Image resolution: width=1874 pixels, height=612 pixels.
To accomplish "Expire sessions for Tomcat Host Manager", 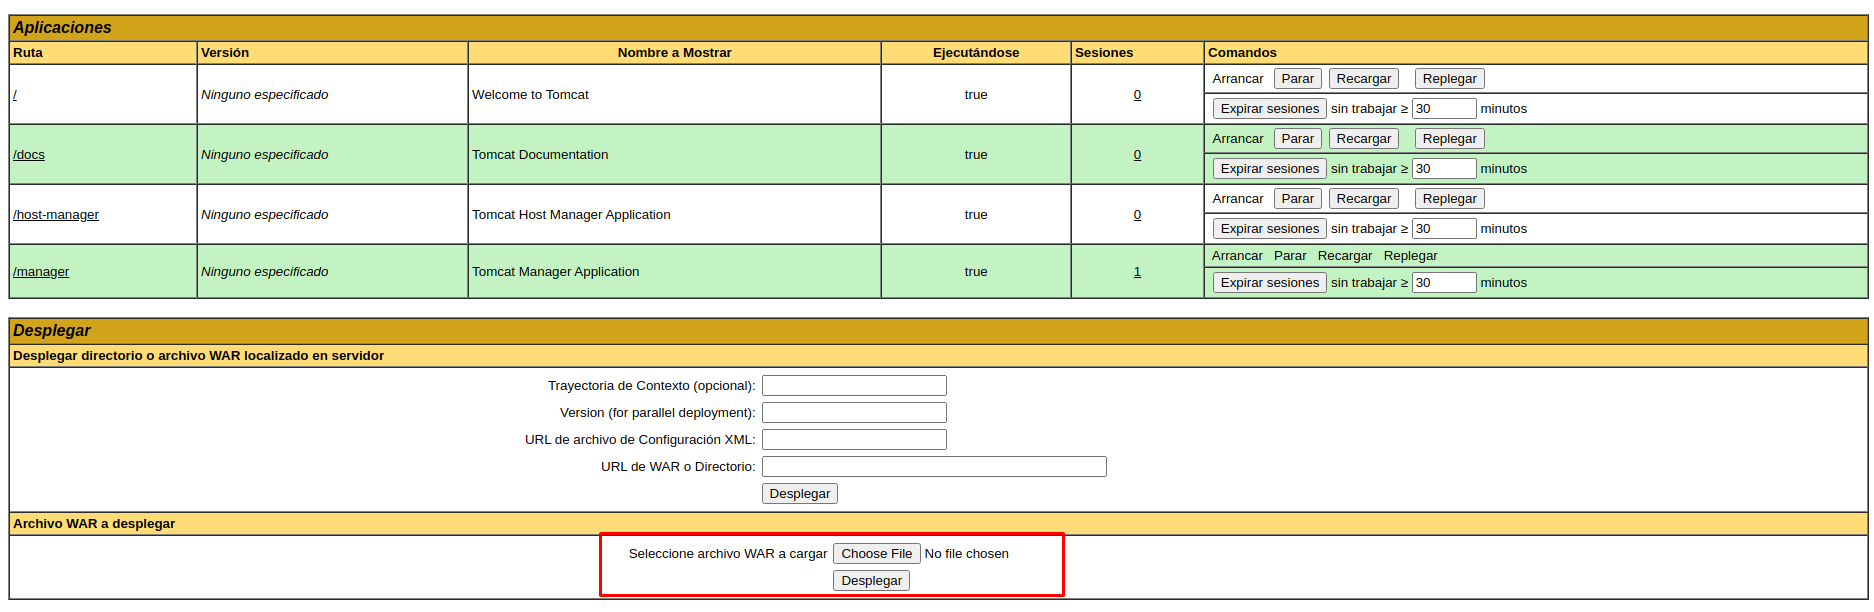I will click(1270, 229).
